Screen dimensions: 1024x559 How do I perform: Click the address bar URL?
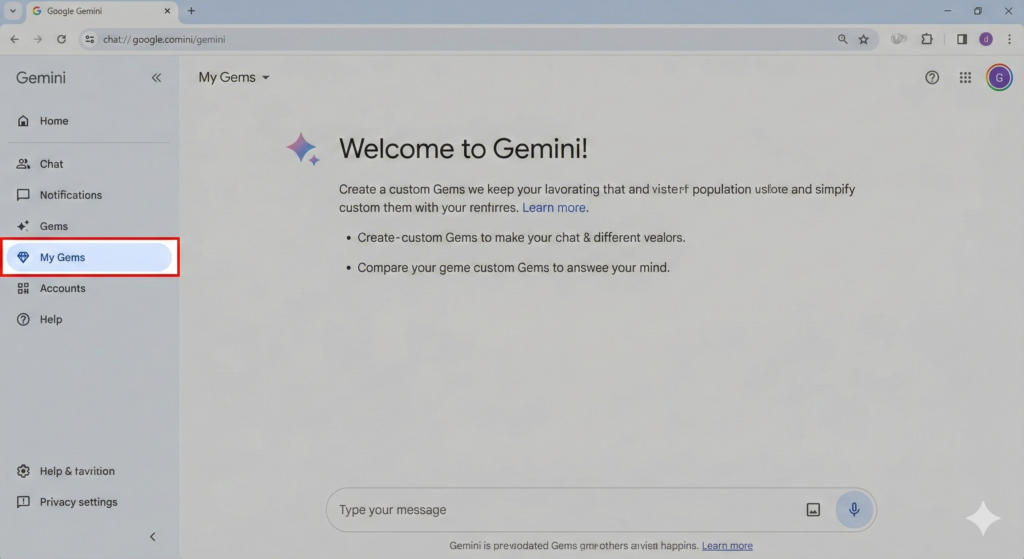point(164,39)
